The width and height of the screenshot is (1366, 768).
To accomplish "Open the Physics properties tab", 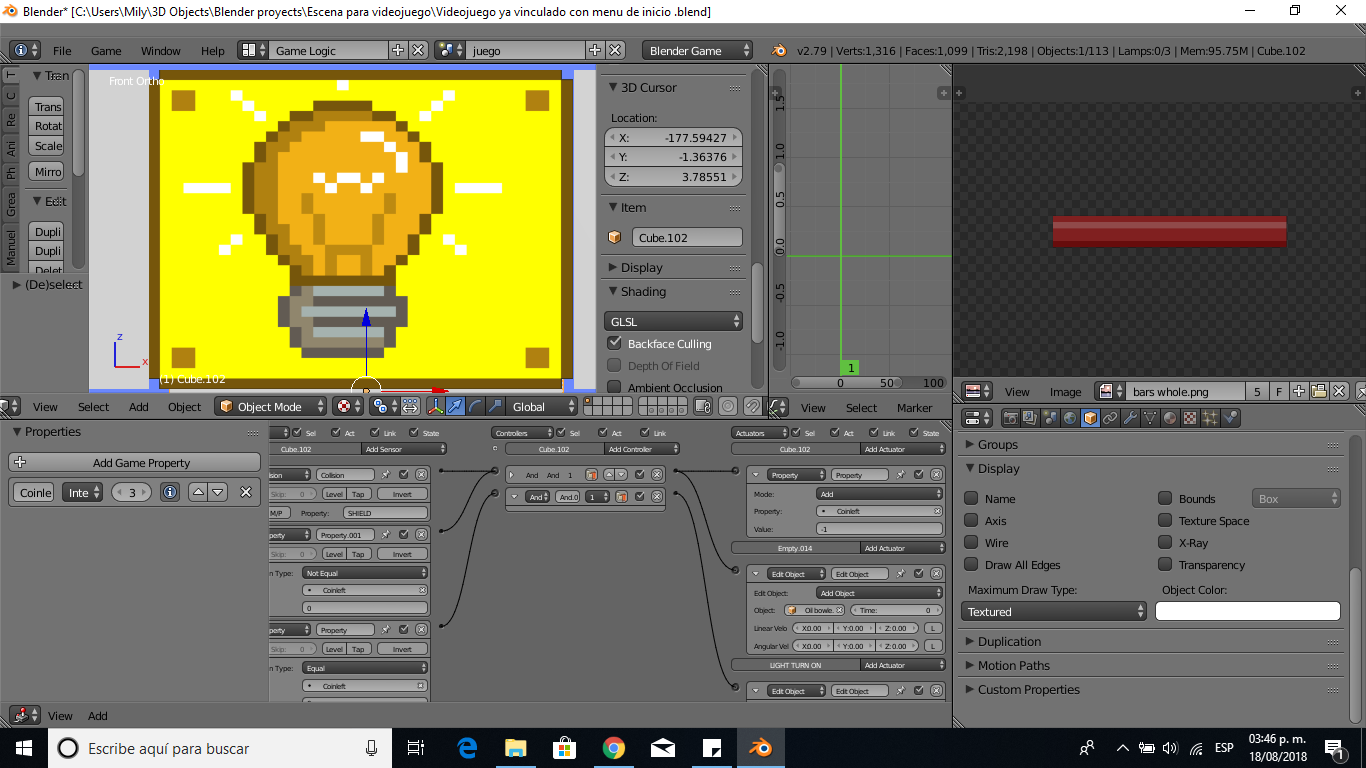I will [x=1230, y=418].
